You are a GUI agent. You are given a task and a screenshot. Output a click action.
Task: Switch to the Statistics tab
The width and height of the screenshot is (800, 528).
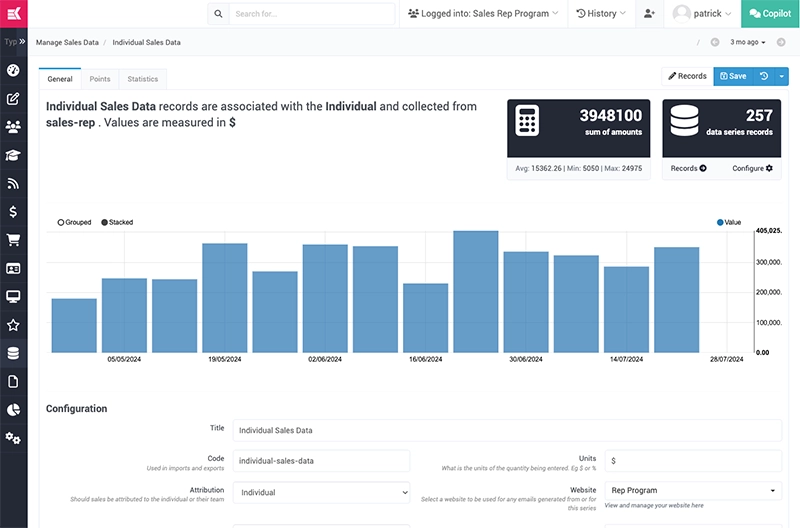click(x=143, y=78)
